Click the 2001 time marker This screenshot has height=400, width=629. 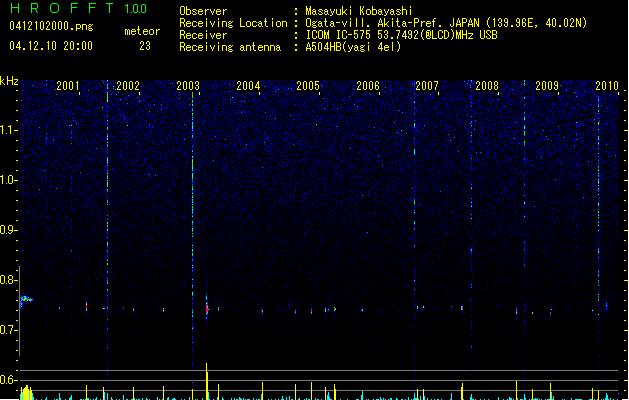(x=68, y=85)
